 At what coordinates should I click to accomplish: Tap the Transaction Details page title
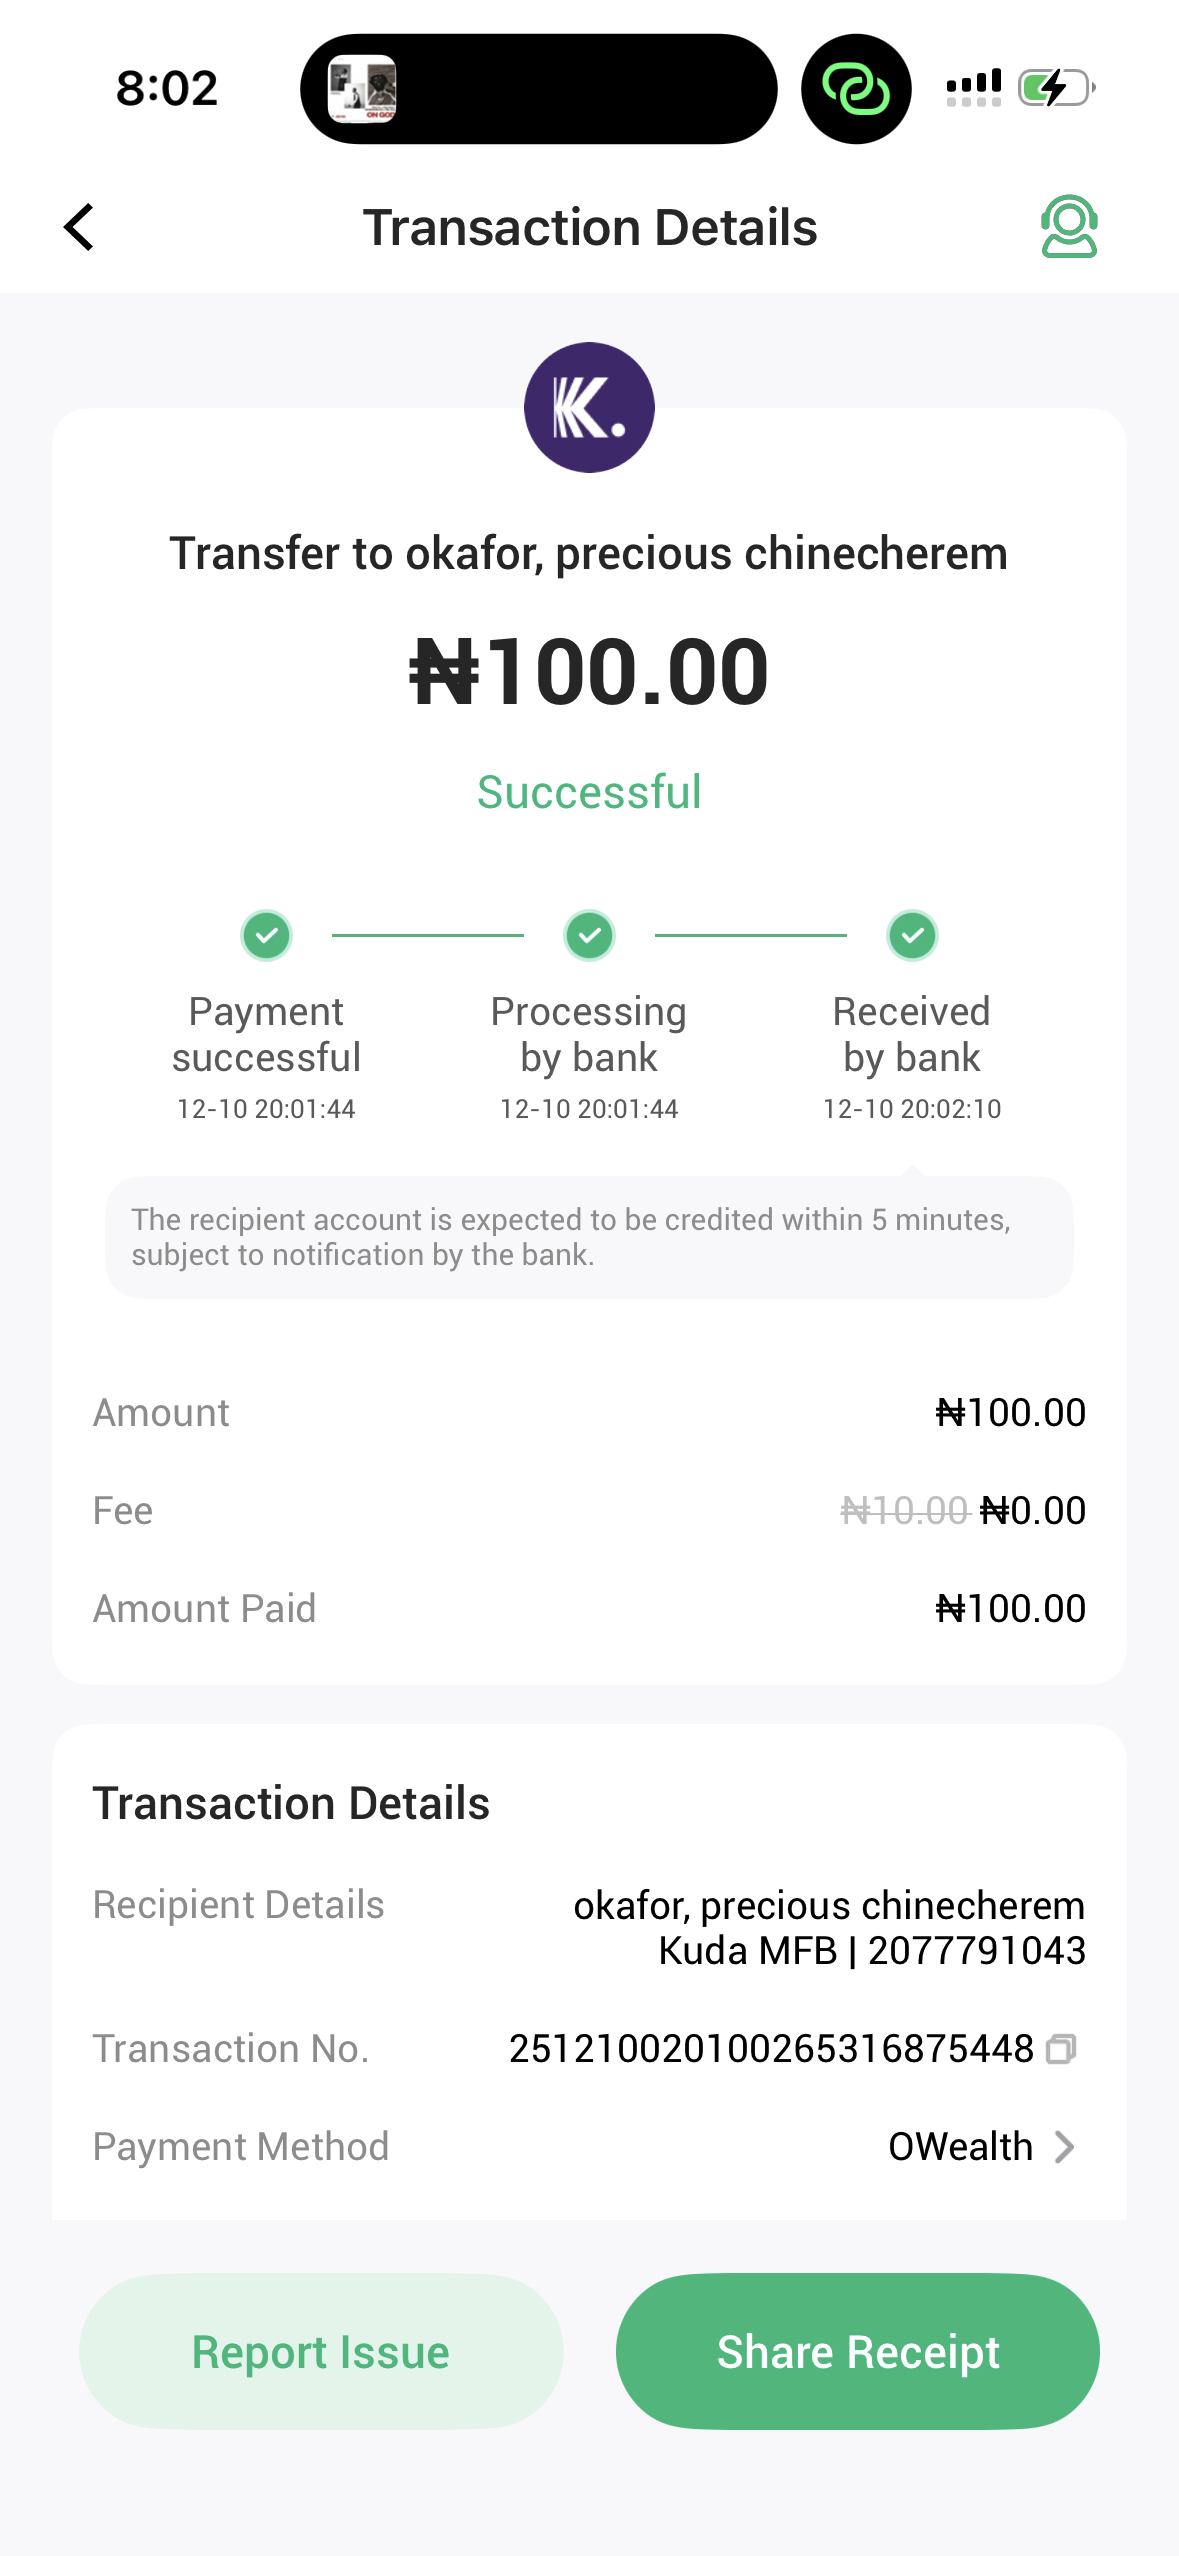(x=589, y=227)
